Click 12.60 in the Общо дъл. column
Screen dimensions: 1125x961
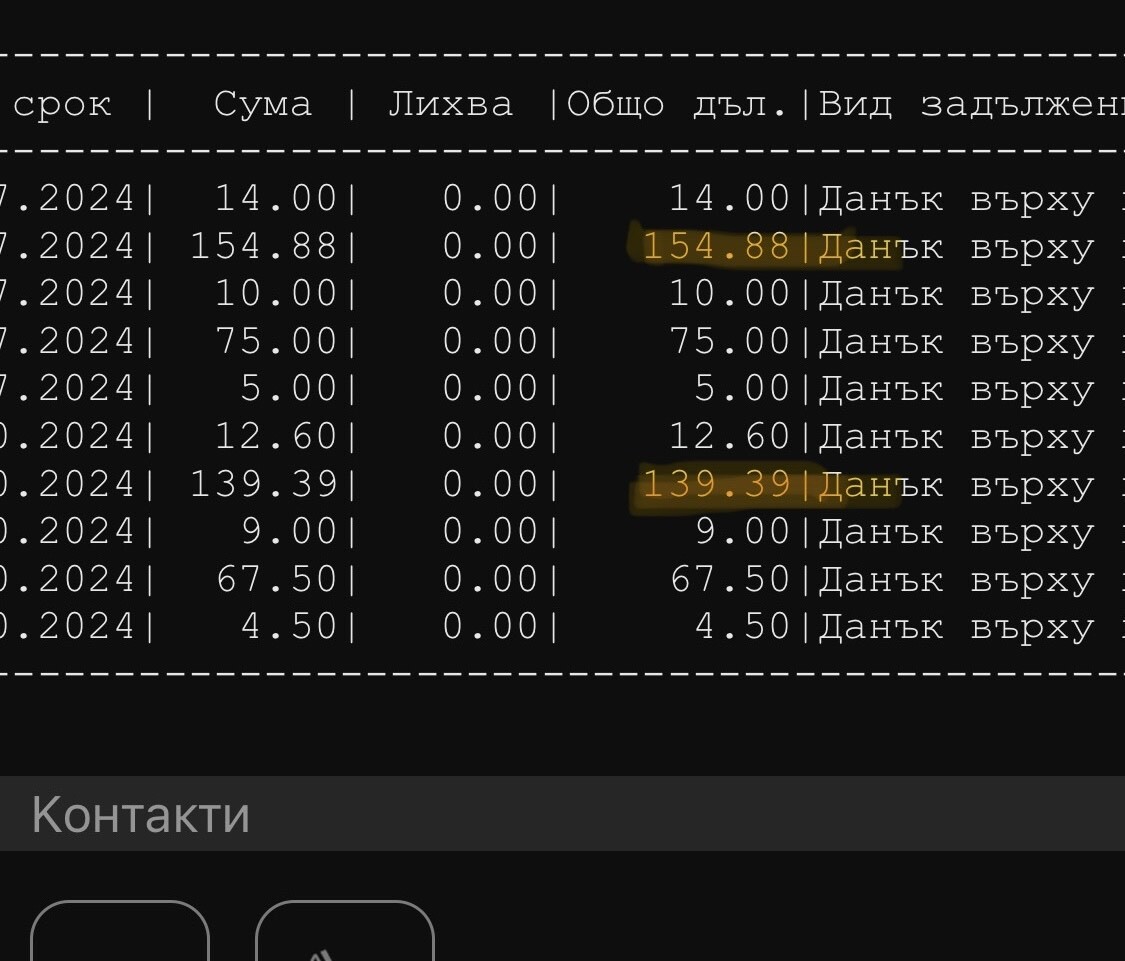coord(729,436)
